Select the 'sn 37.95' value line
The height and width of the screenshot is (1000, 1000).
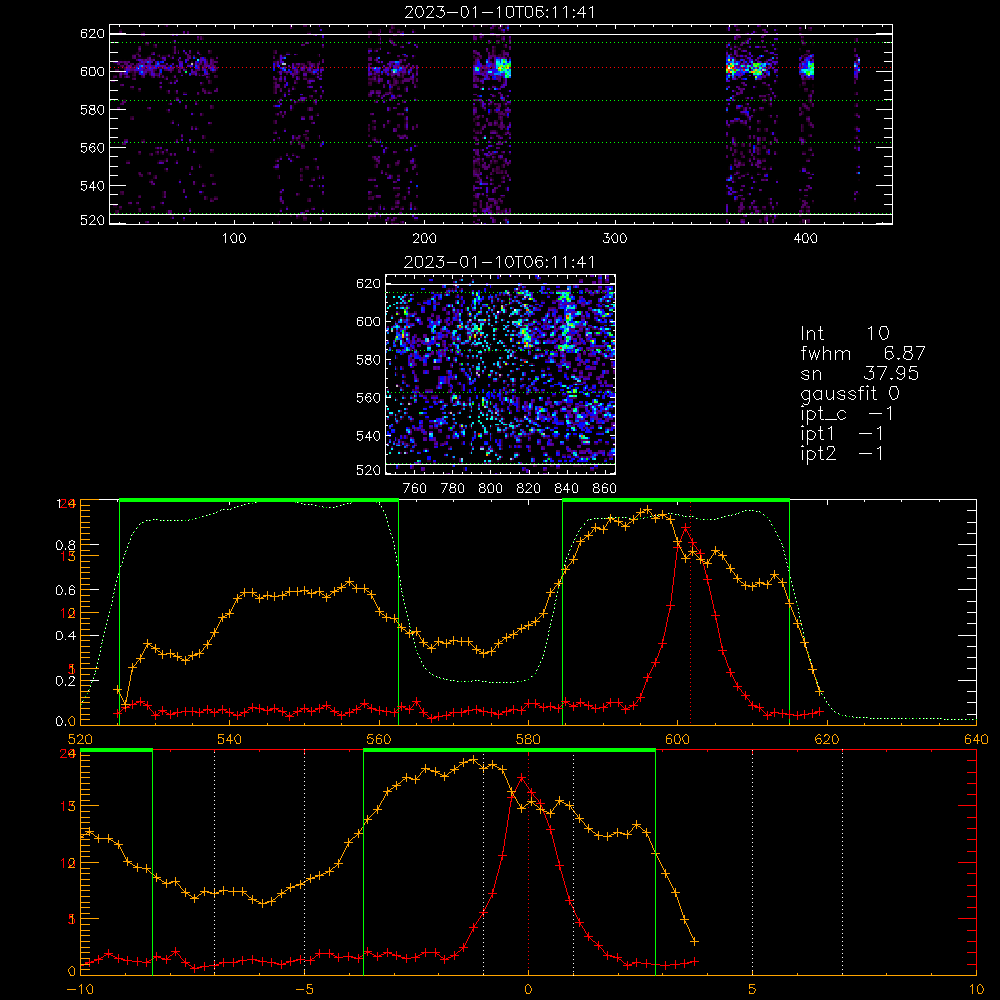[860, 373]
